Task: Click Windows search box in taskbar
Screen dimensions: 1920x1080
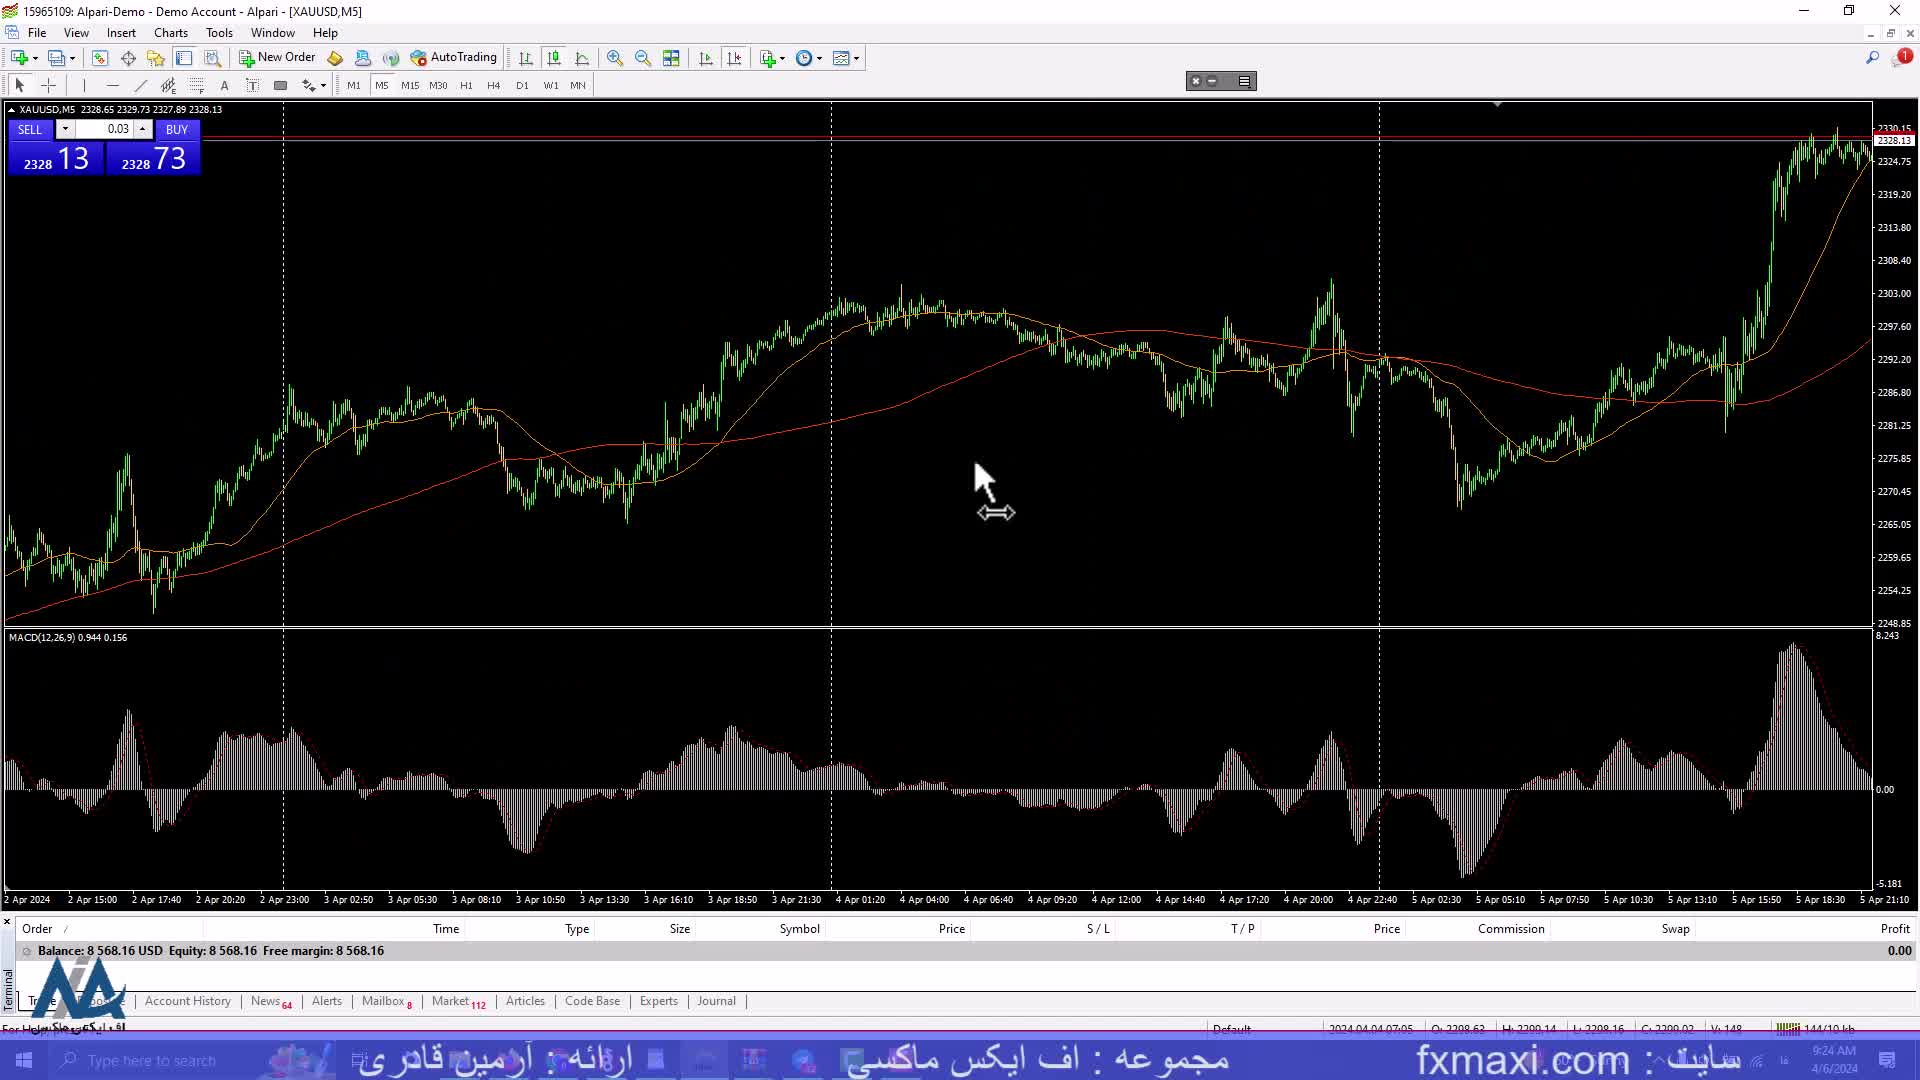Action: 150,1061
